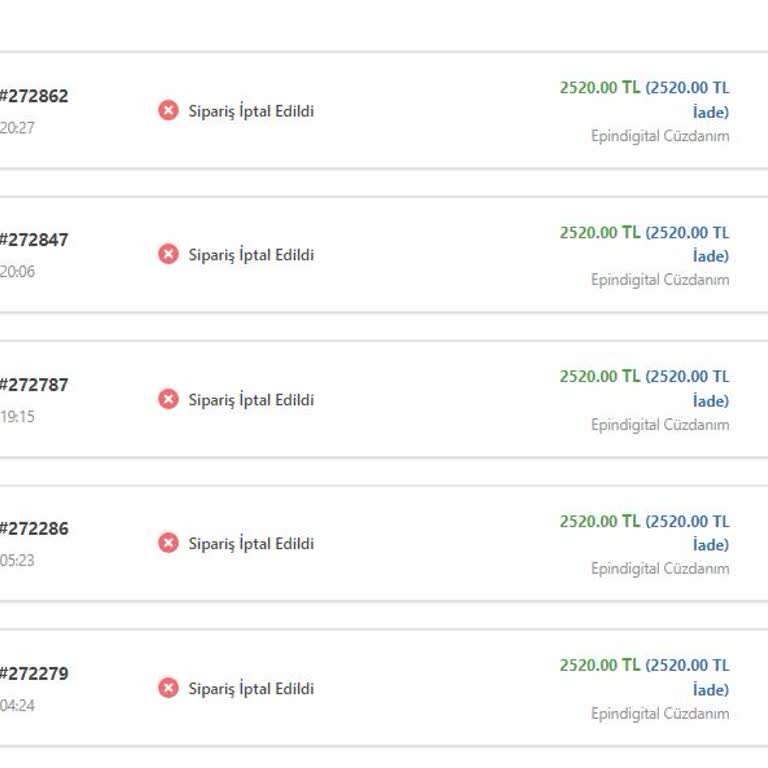Screen dimensions: 768x768
Task: Click red cancelled icon for order #272286
Action: click(x=168, y=543)
